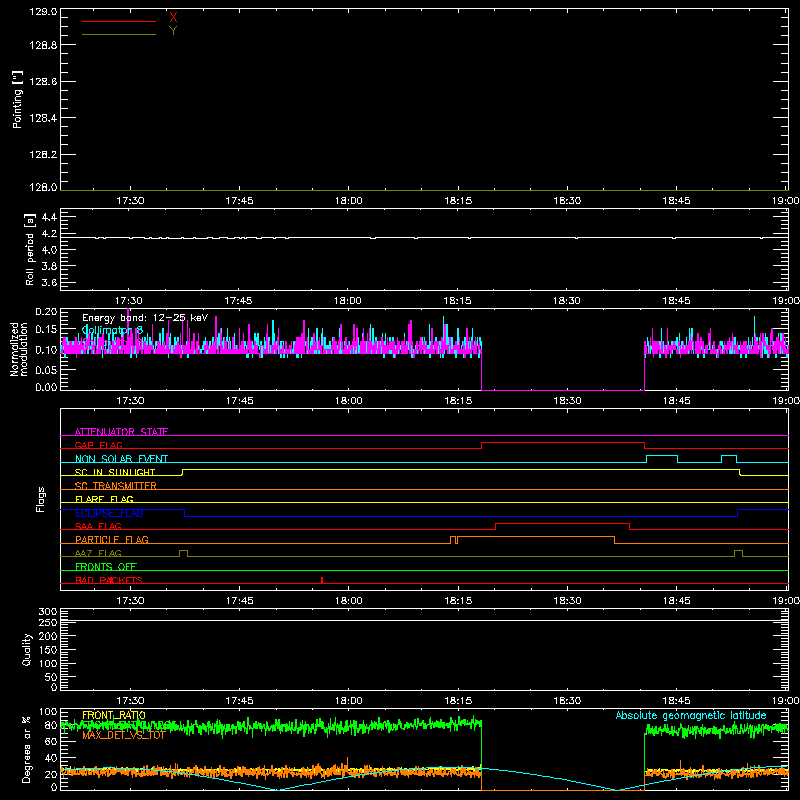The height and width of the screenshot is (800, 800).
Task: Click the olive Y legend line sample
Action: 119,34
